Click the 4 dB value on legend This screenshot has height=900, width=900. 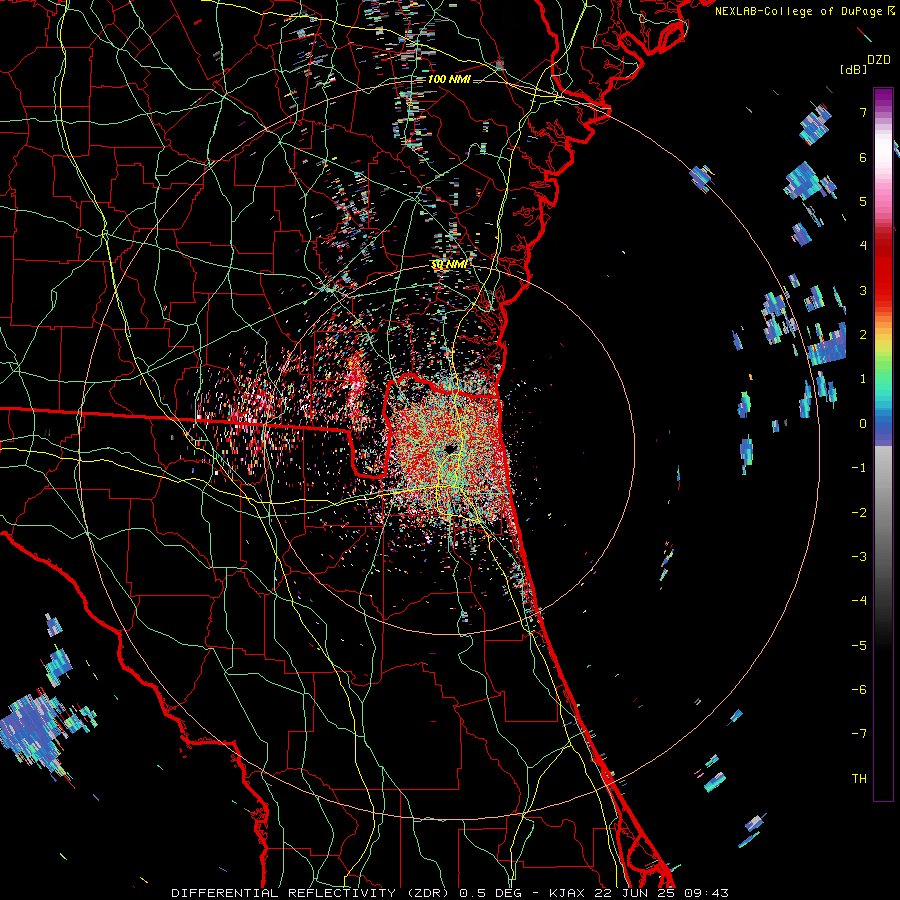tap(863, 246)
